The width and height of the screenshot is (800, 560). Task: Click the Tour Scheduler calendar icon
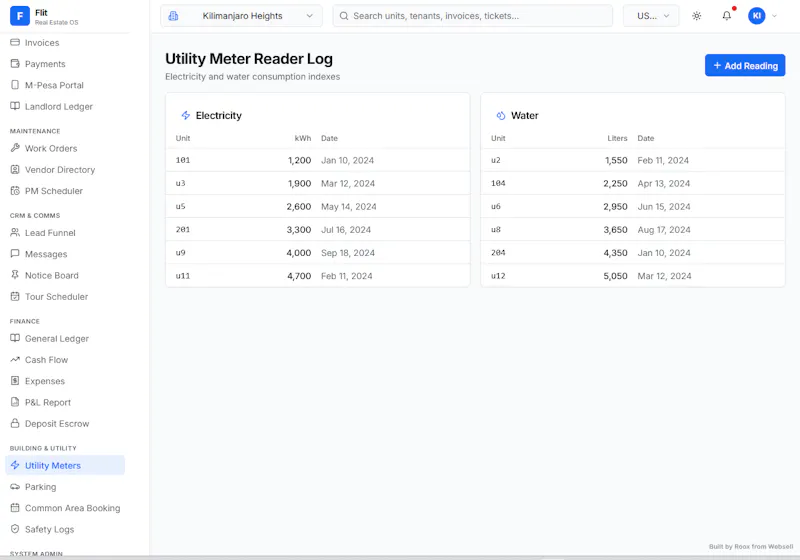point(15,296)
